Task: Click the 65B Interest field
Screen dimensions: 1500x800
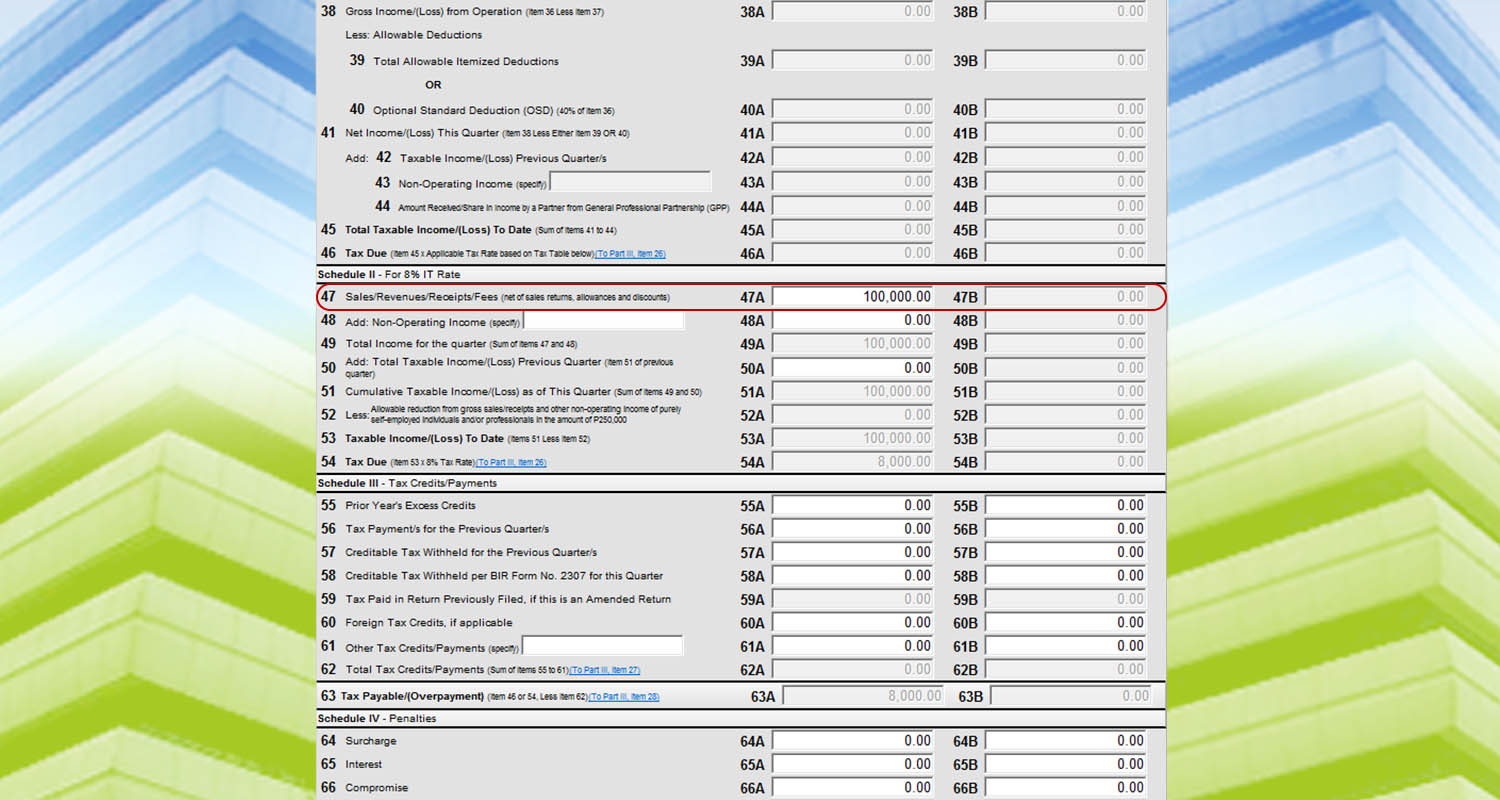Action: tap(1066, 764)
